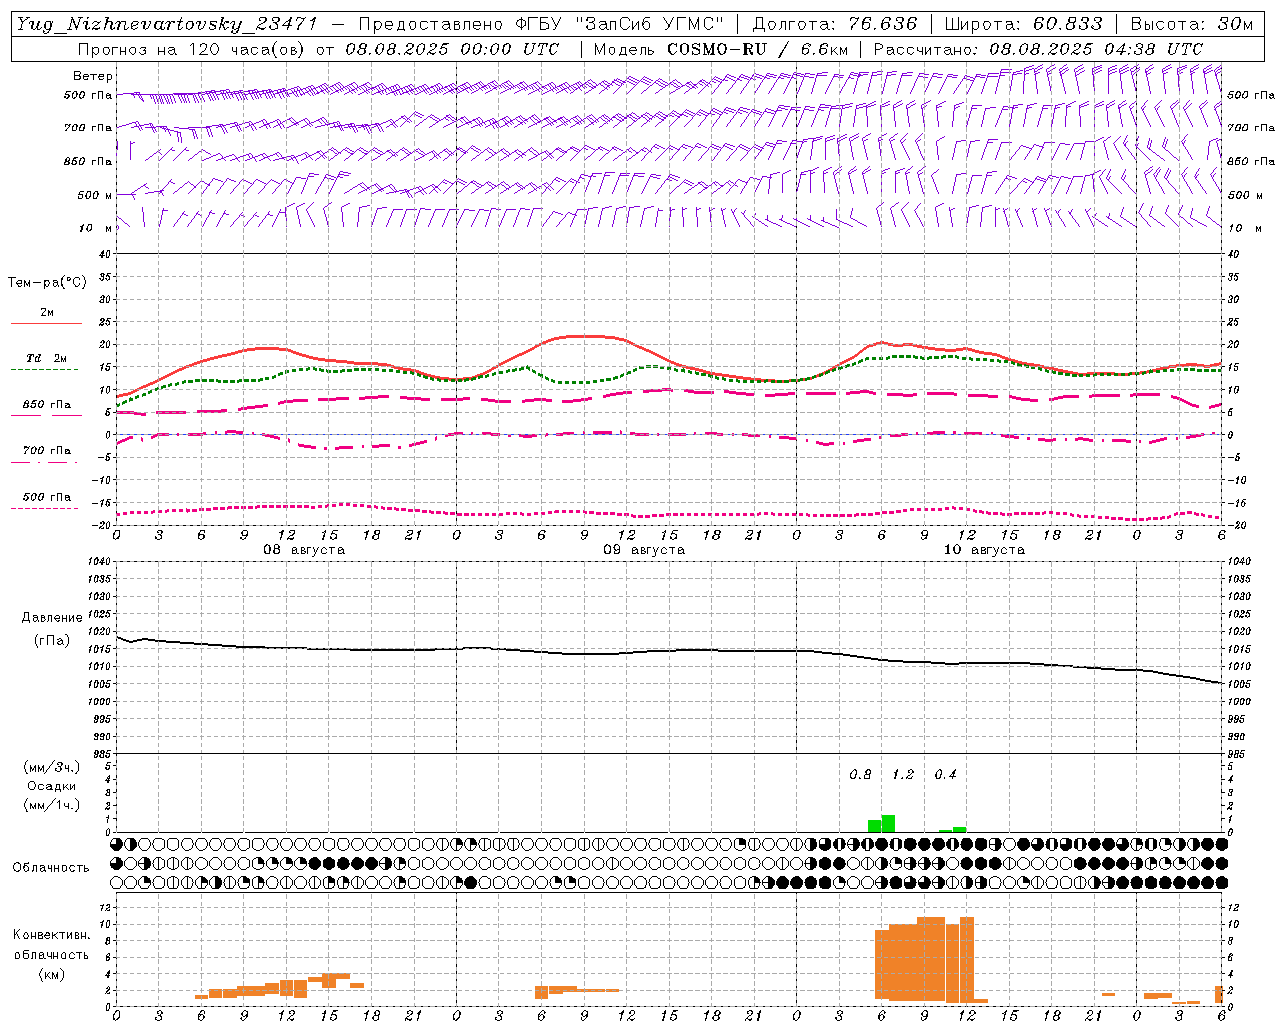
Task: Click the 'Осадки' precipitation panel label
Action: click(x=52, y=786)
